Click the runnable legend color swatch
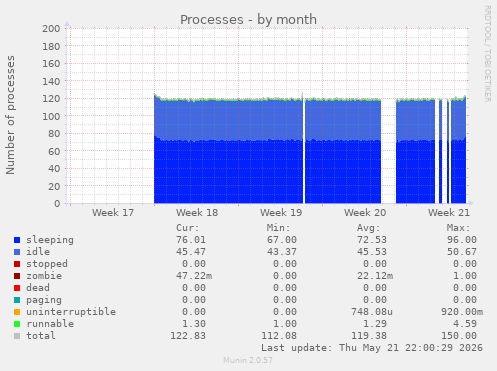The height and width of the screenshot is (371, 497). (x=17, y=324)
